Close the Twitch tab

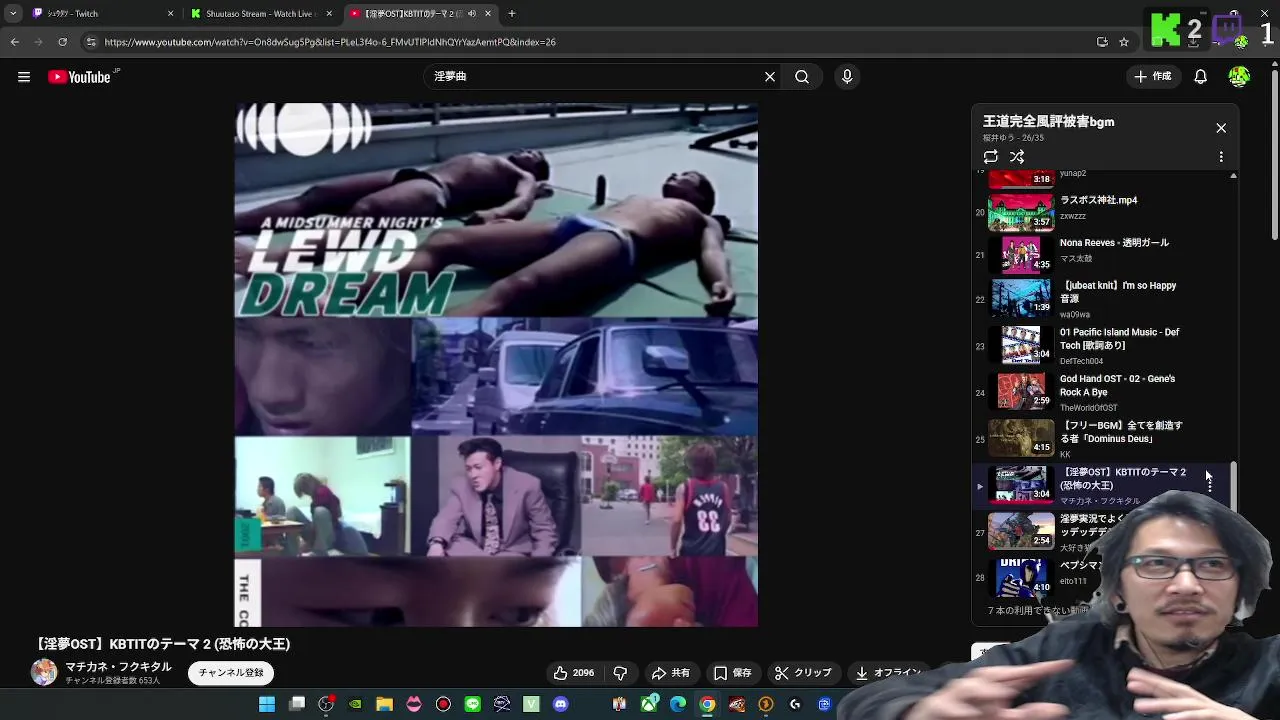[170, 14]
